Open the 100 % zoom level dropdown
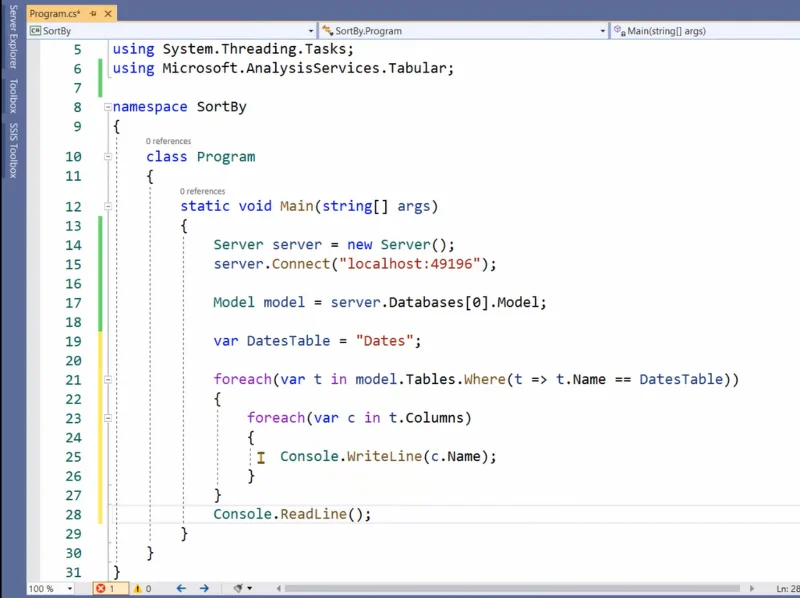The image size is (800, 598). coord(70,589)
